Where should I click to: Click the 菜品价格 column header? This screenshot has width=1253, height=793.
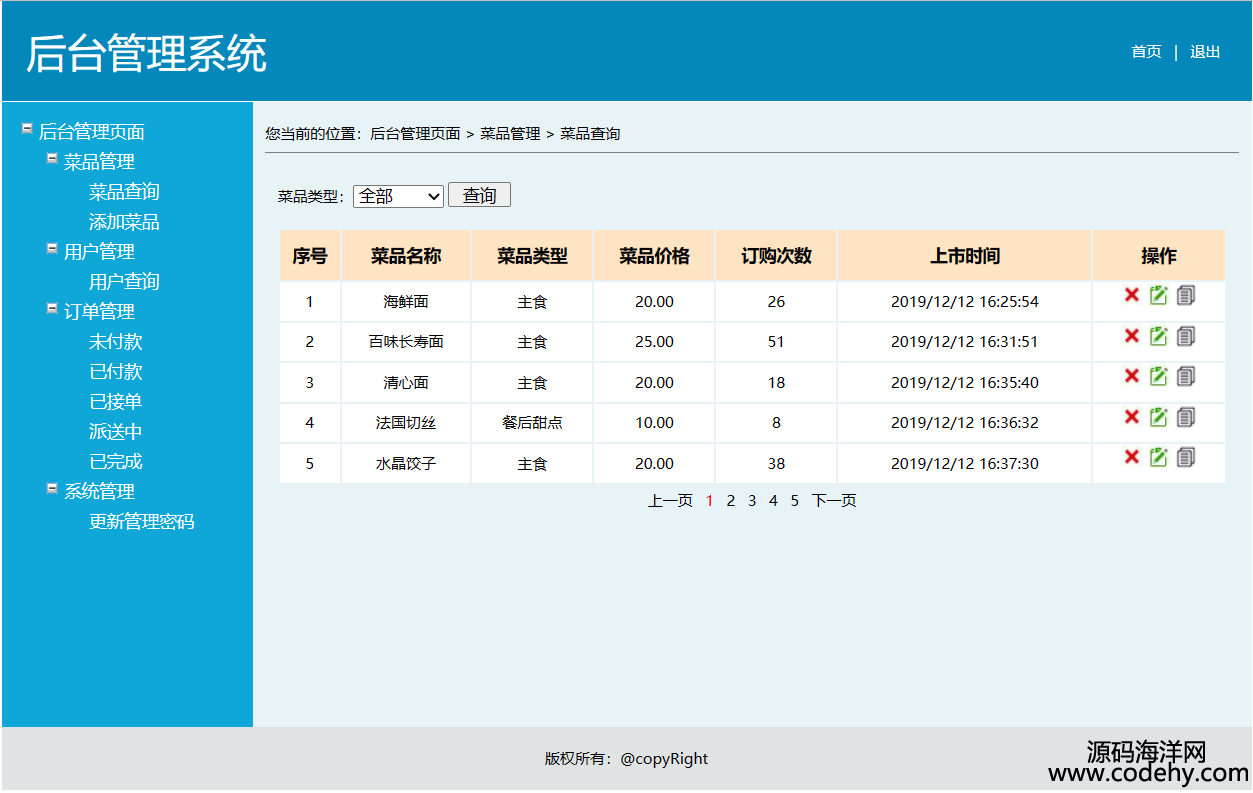click(x=654, y=256)
